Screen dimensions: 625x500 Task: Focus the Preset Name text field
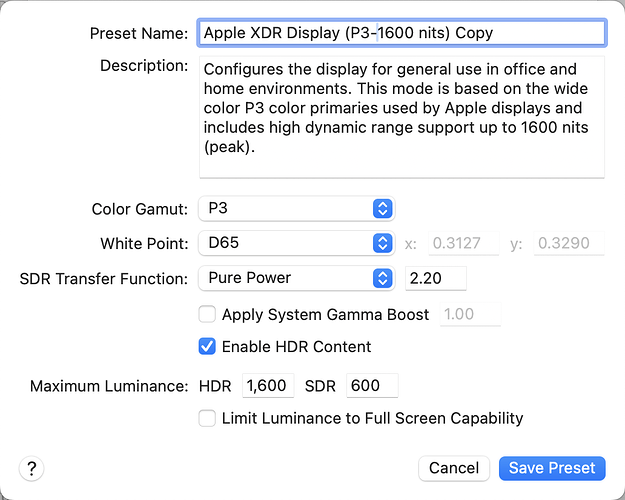(x=402, y=33)
